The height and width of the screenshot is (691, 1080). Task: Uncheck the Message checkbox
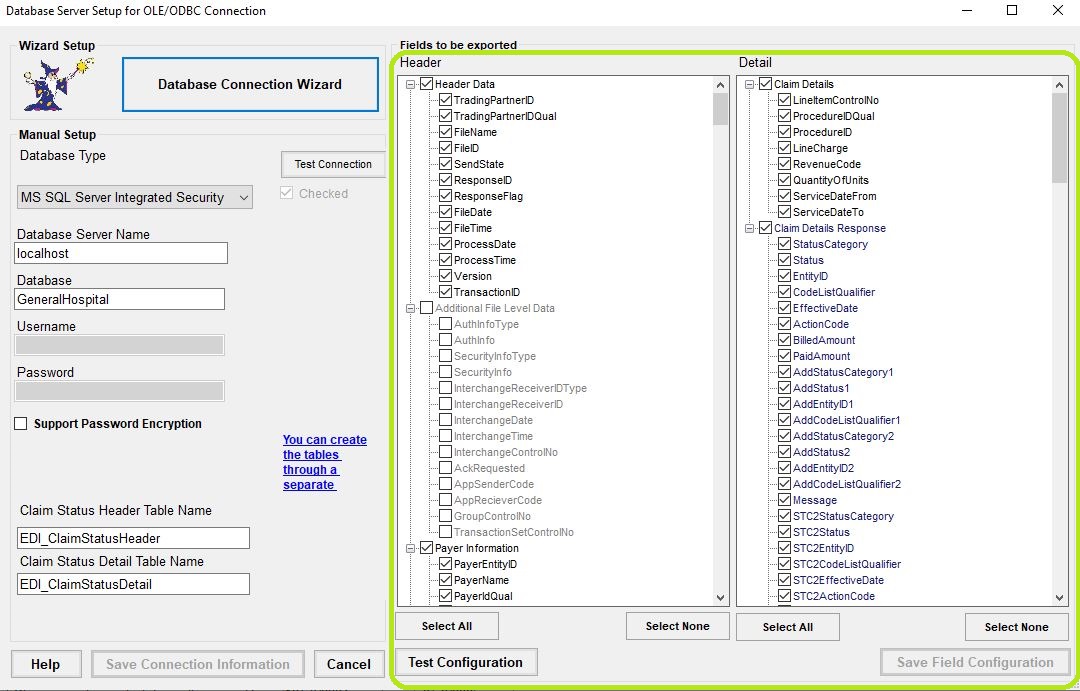[x=785, y=500]
